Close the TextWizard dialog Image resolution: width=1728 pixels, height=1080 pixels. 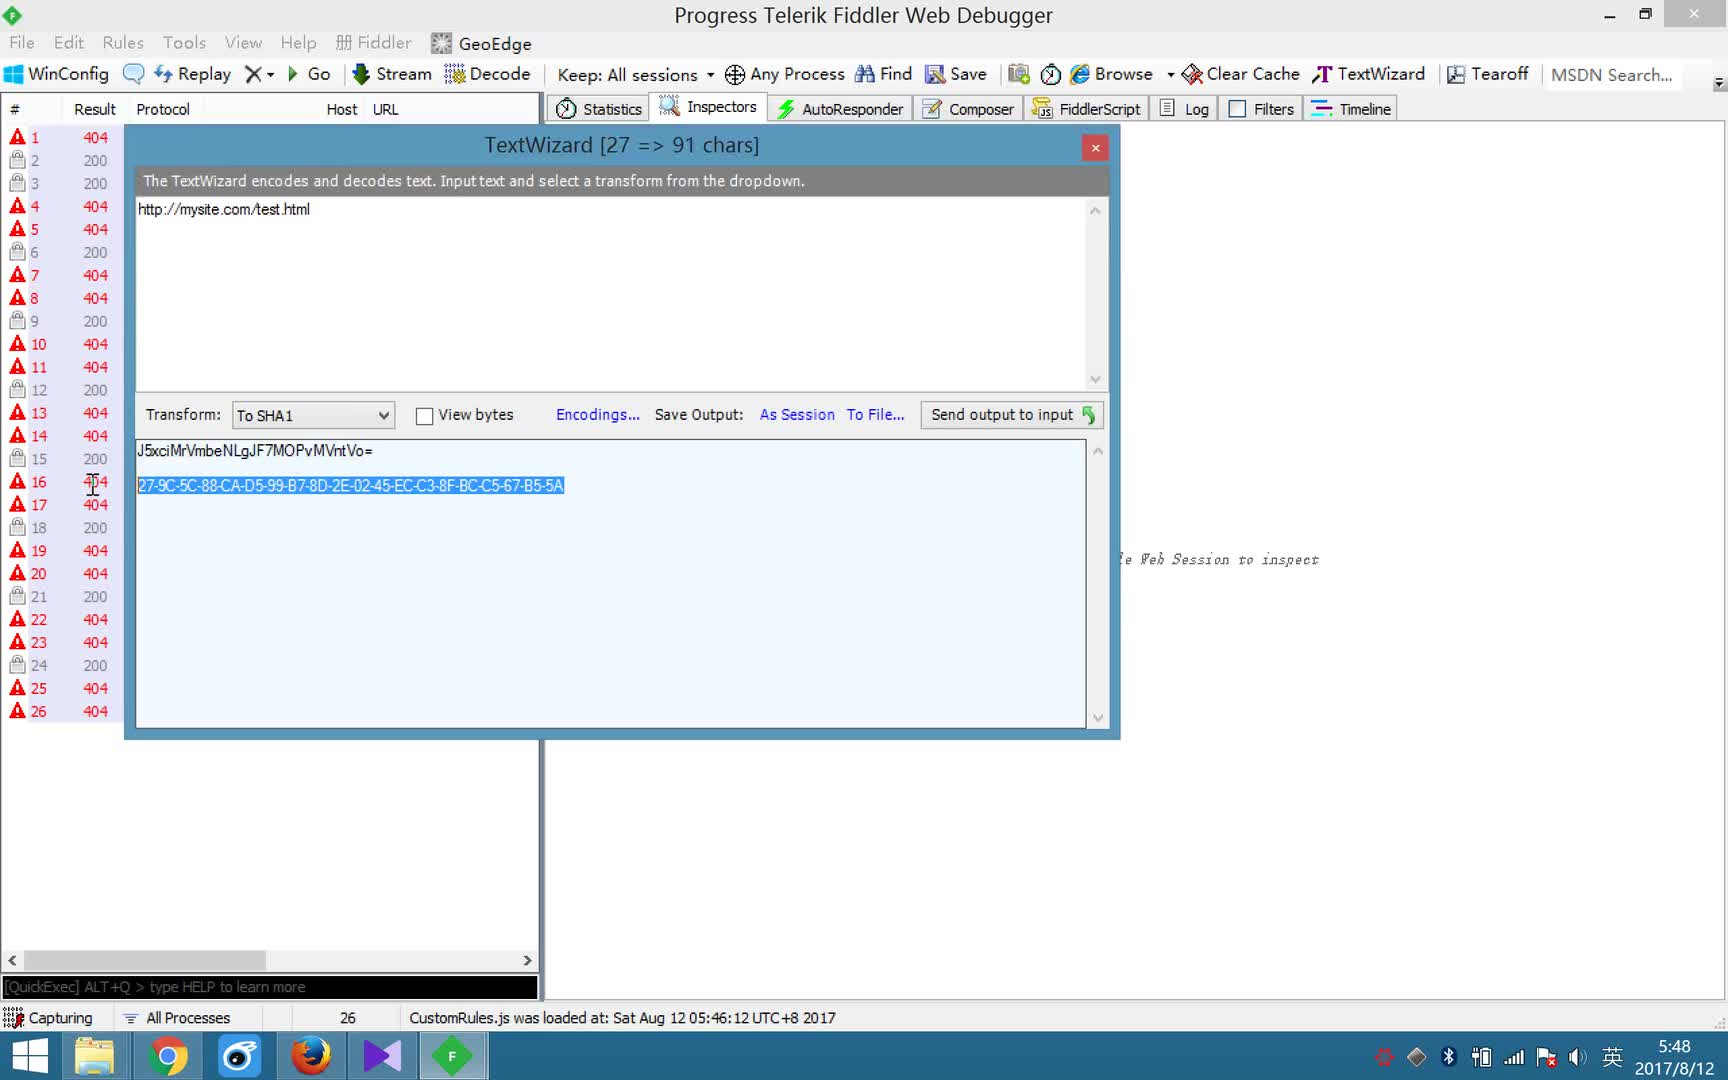pos(1095,148)
